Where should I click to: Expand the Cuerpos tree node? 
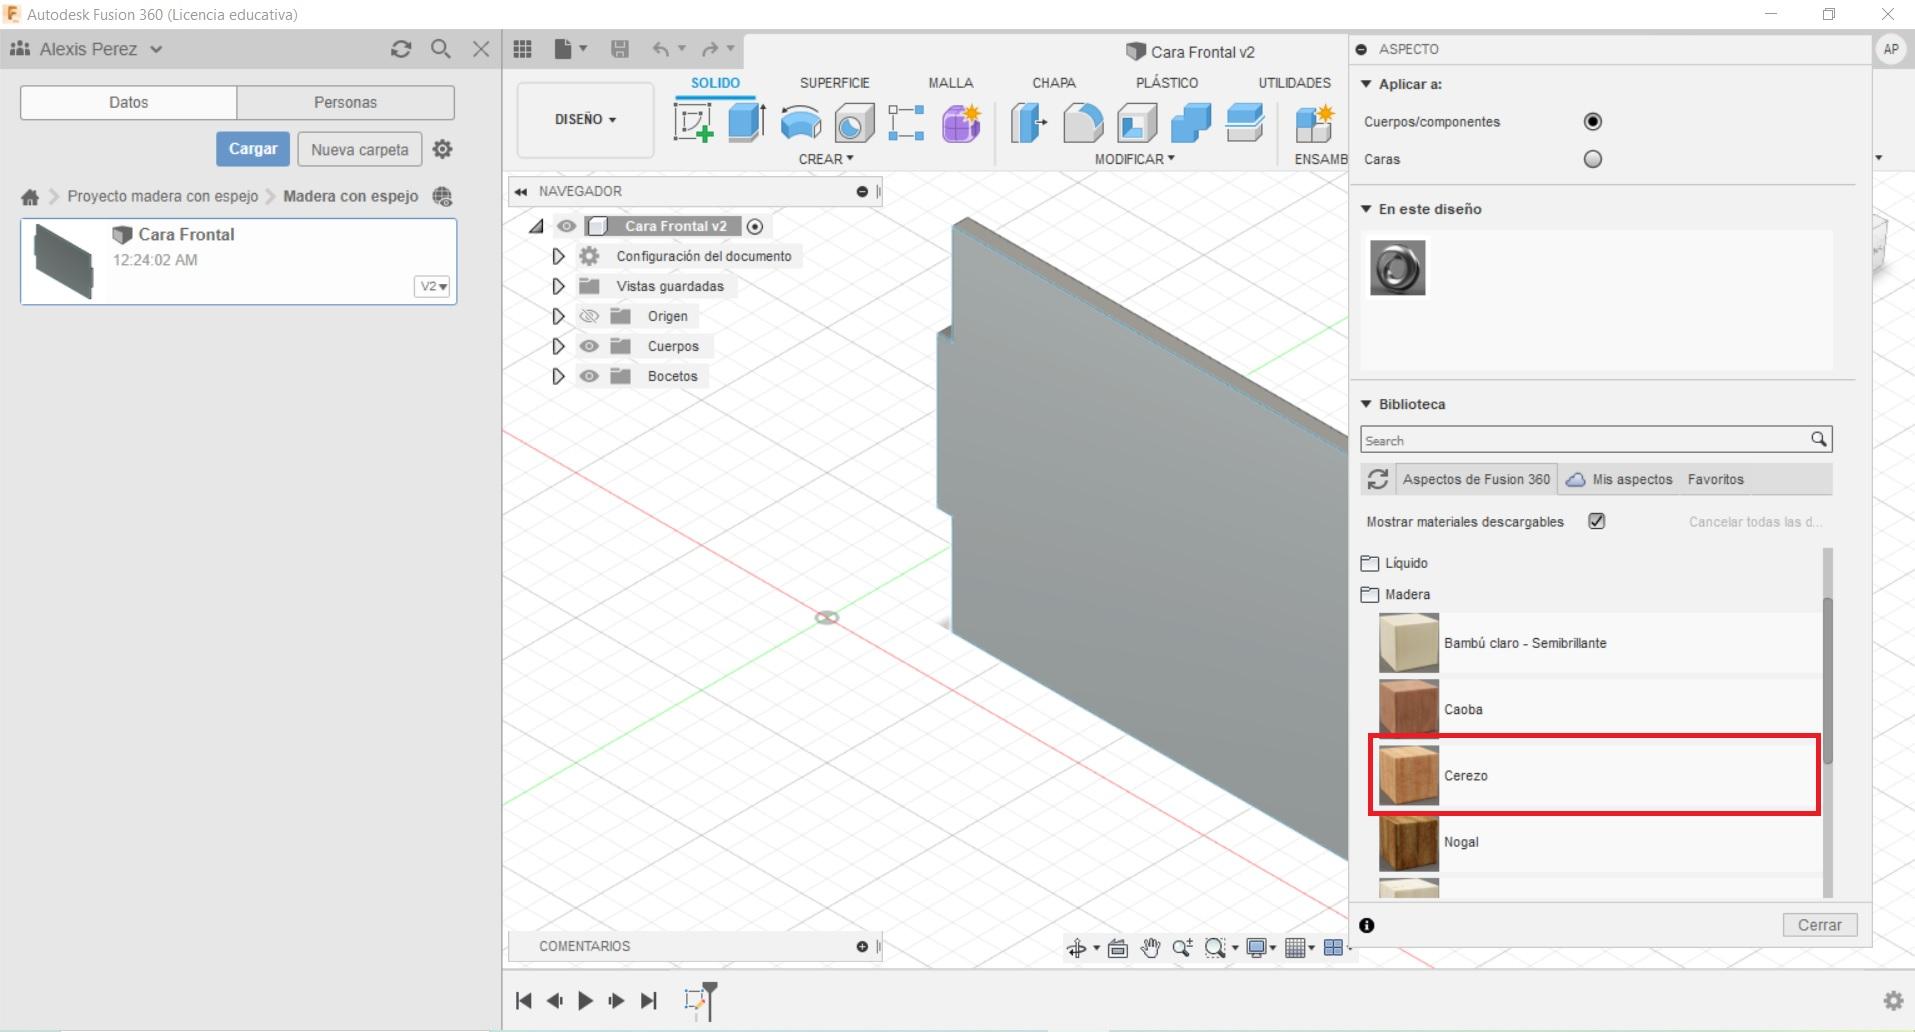coord(558,347)
